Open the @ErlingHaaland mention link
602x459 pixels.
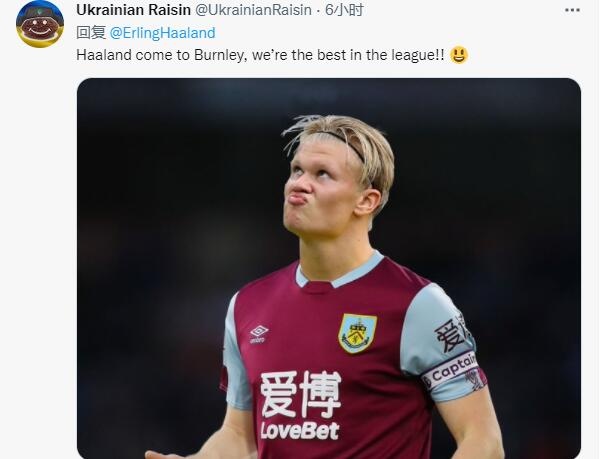162,33
